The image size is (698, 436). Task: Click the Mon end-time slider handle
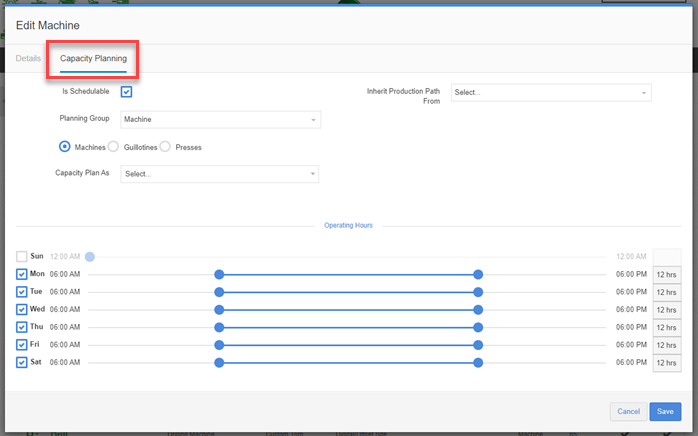click(478, 274)
